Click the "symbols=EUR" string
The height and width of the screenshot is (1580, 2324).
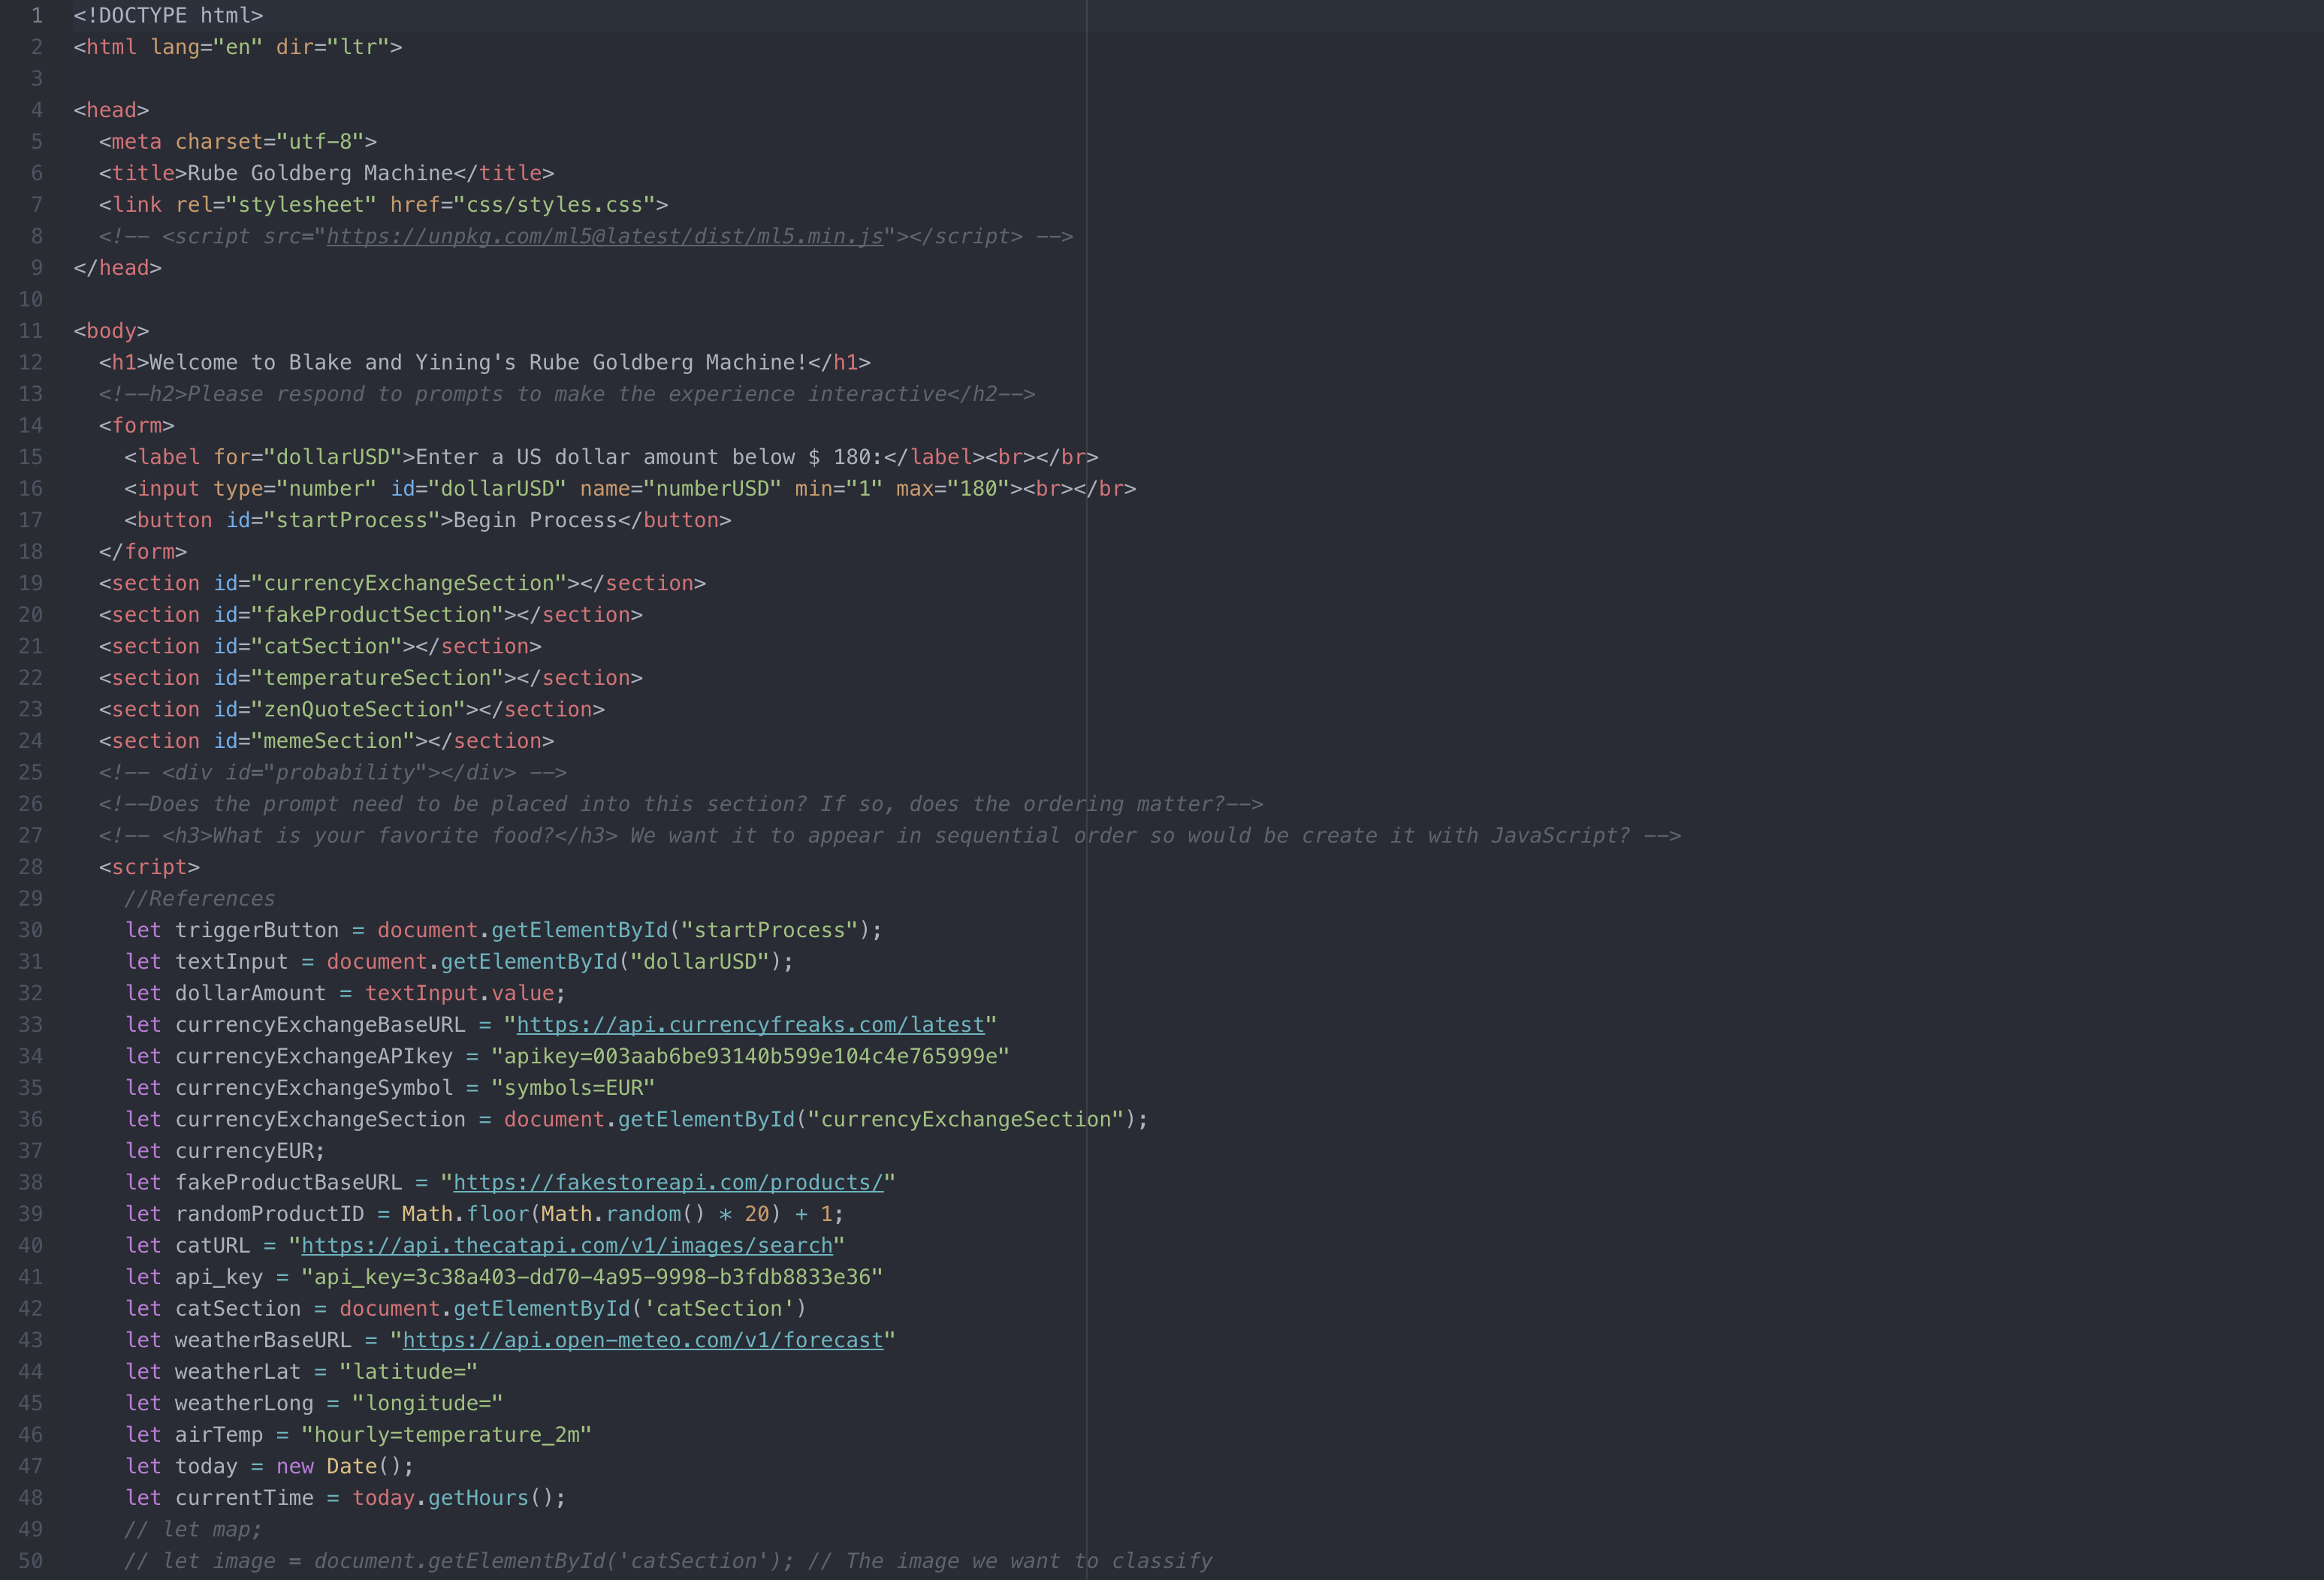click(x=573, y=1088)
